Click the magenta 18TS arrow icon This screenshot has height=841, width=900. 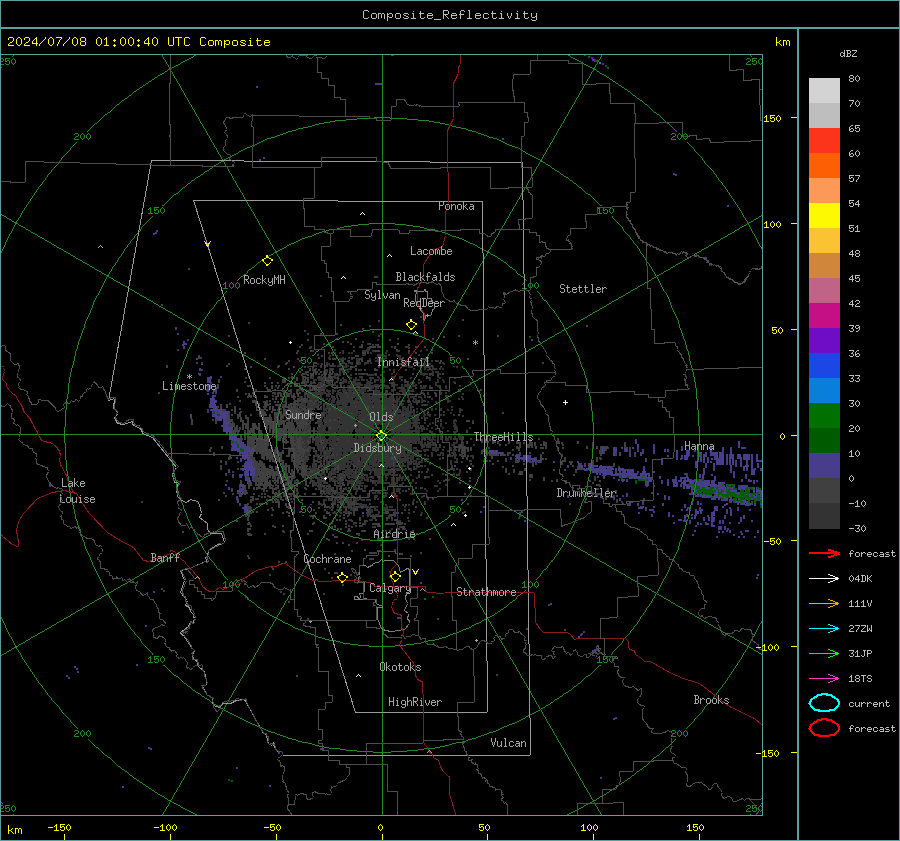pyautogui.click(x=824, y=679)
